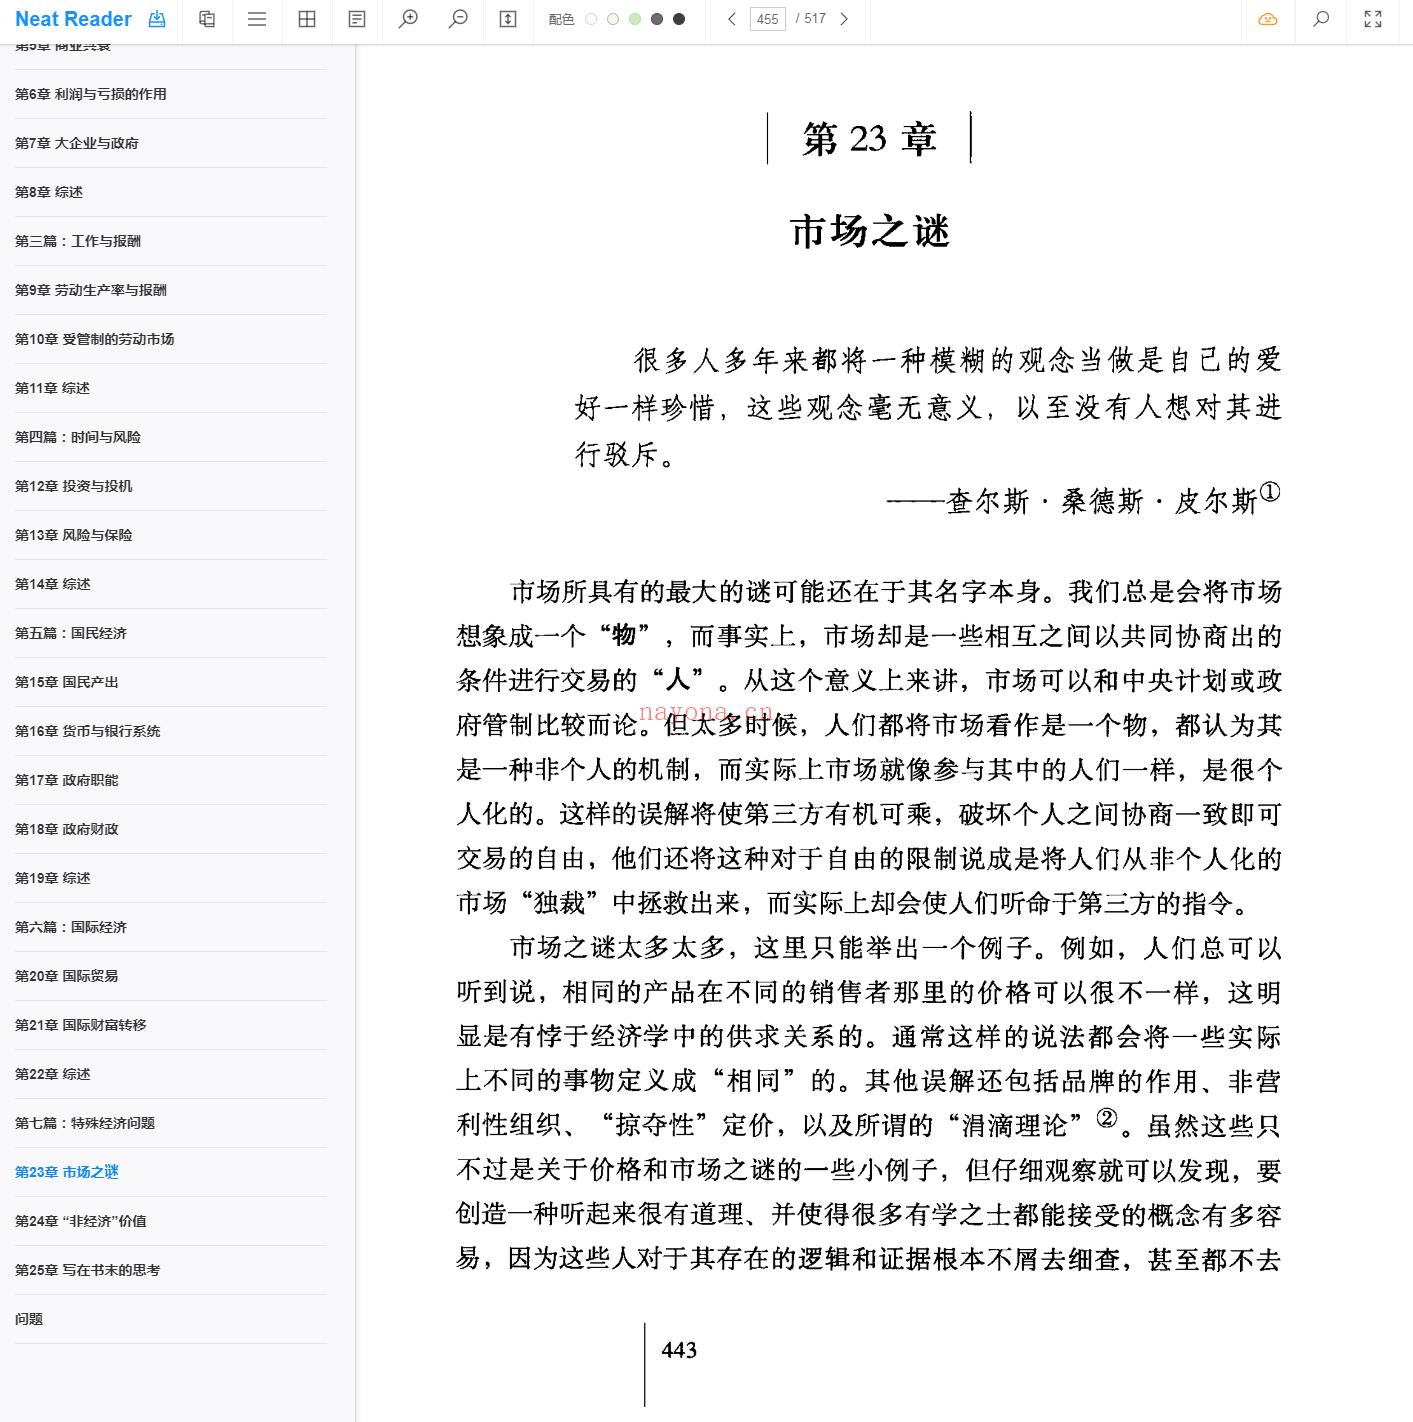Open the library/bookshelf icon in toolbar
1413x1422 pixels.
207,19
